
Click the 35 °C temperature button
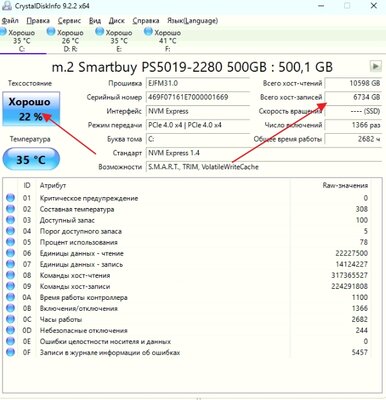tap(31, 160)
